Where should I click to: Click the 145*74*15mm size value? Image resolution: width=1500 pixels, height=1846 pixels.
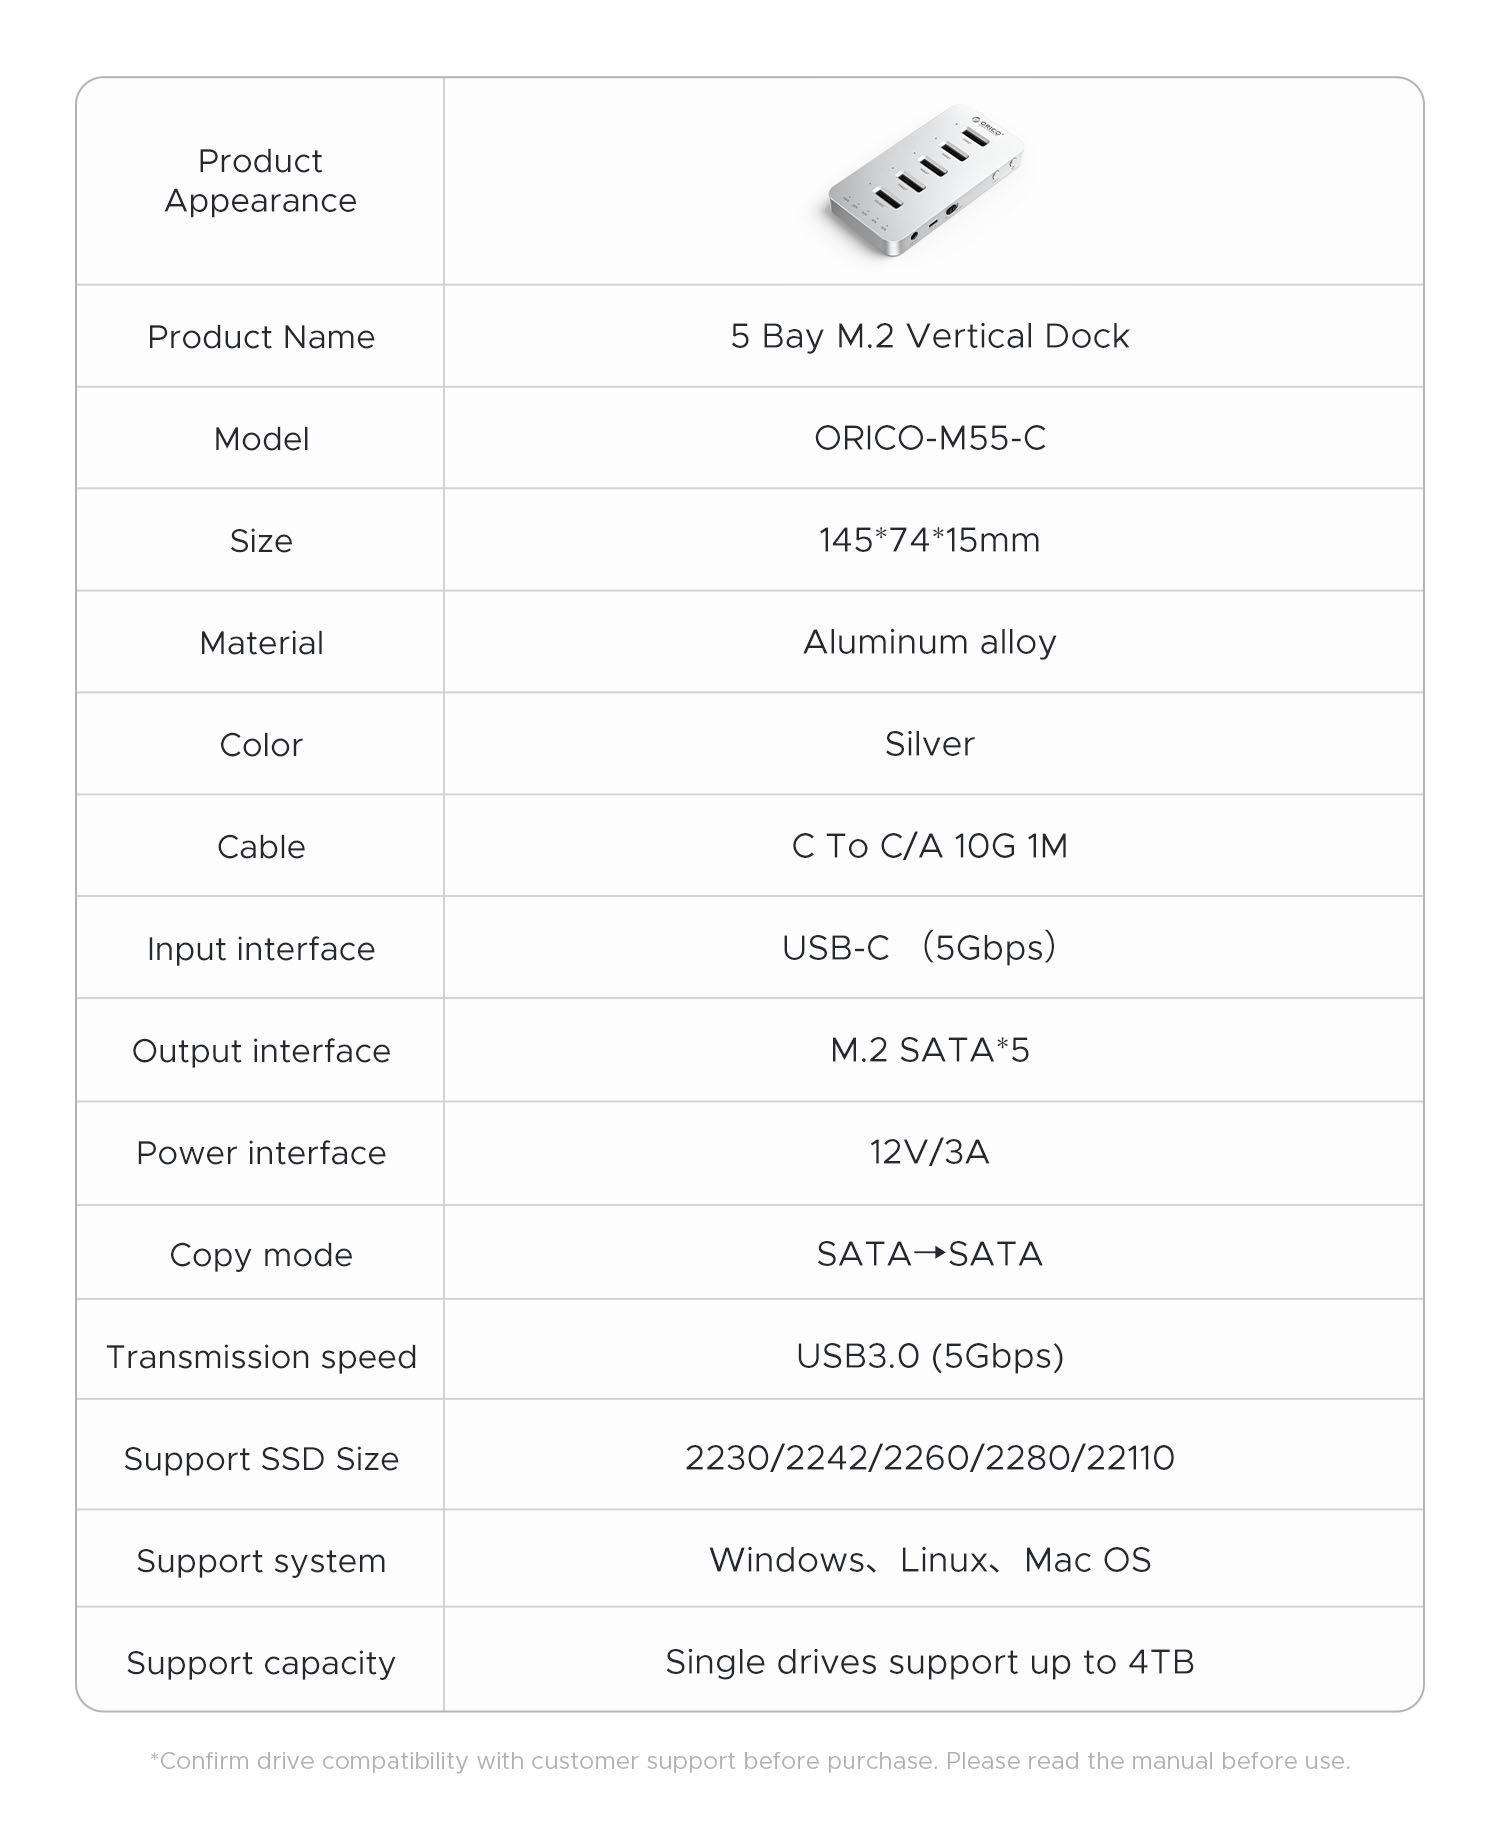pyautogui.click(x=929, y=540)
